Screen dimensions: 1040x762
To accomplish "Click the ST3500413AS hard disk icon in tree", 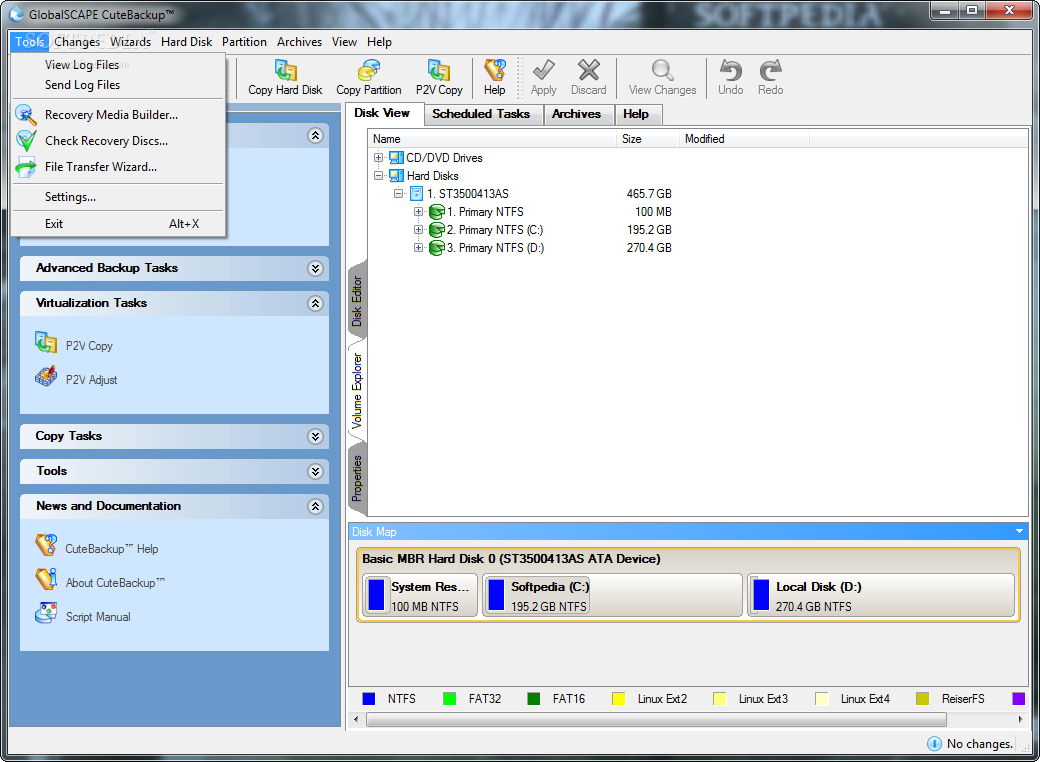I will [x=417, y=194].
